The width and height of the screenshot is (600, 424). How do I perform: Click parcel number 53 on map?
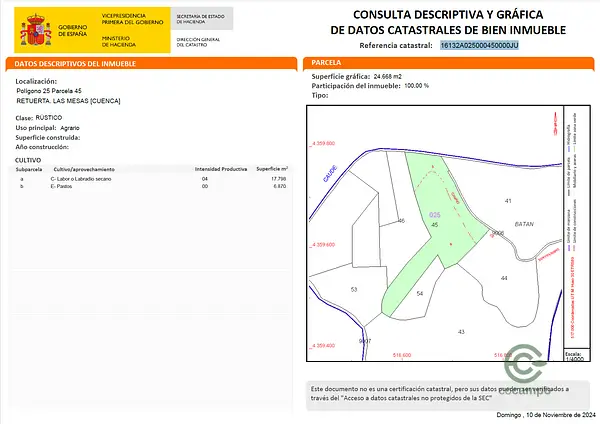(354, 289)
